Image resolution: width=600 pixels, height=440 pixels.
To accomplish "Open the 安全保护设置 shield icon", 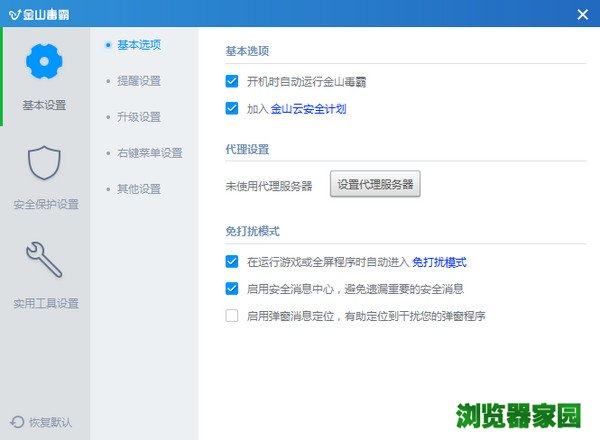I will pos(44,163).
